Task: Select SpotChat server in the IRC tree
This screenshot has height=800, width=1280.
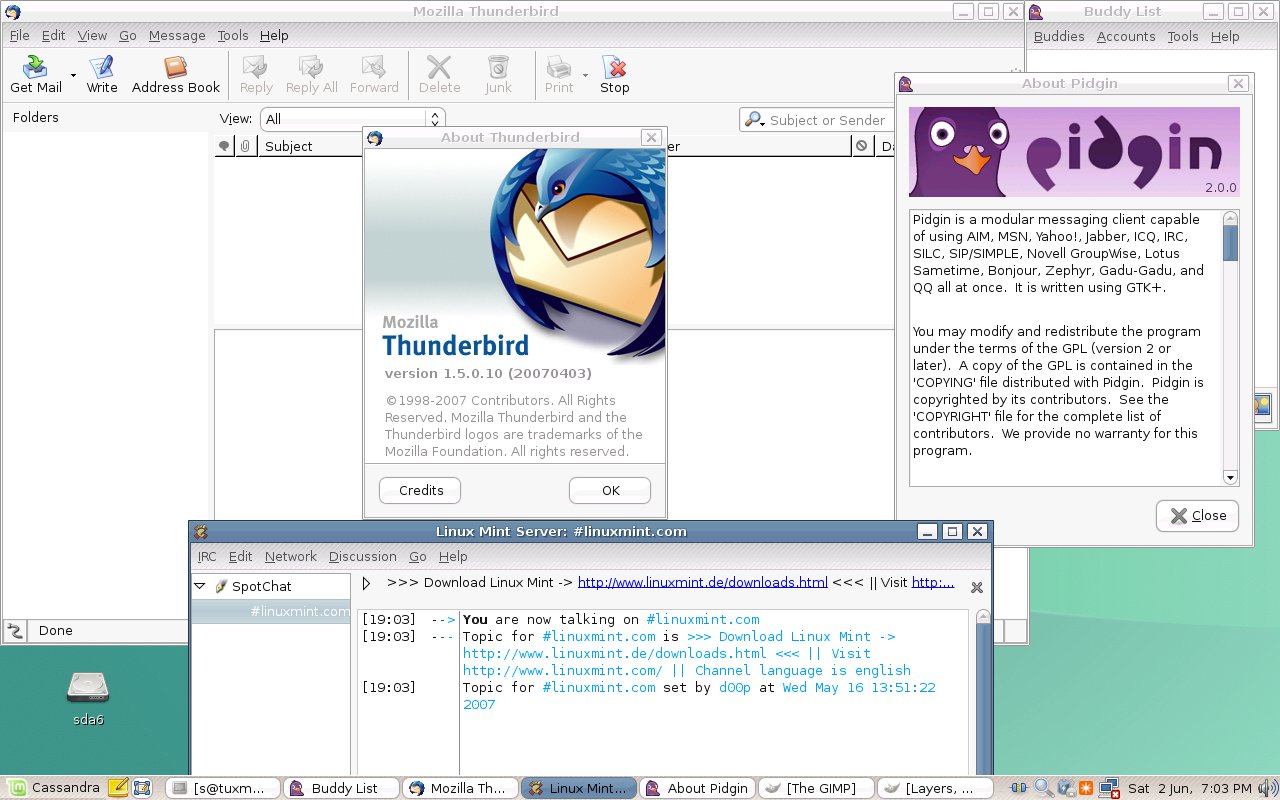Action: tap(262, 586)
